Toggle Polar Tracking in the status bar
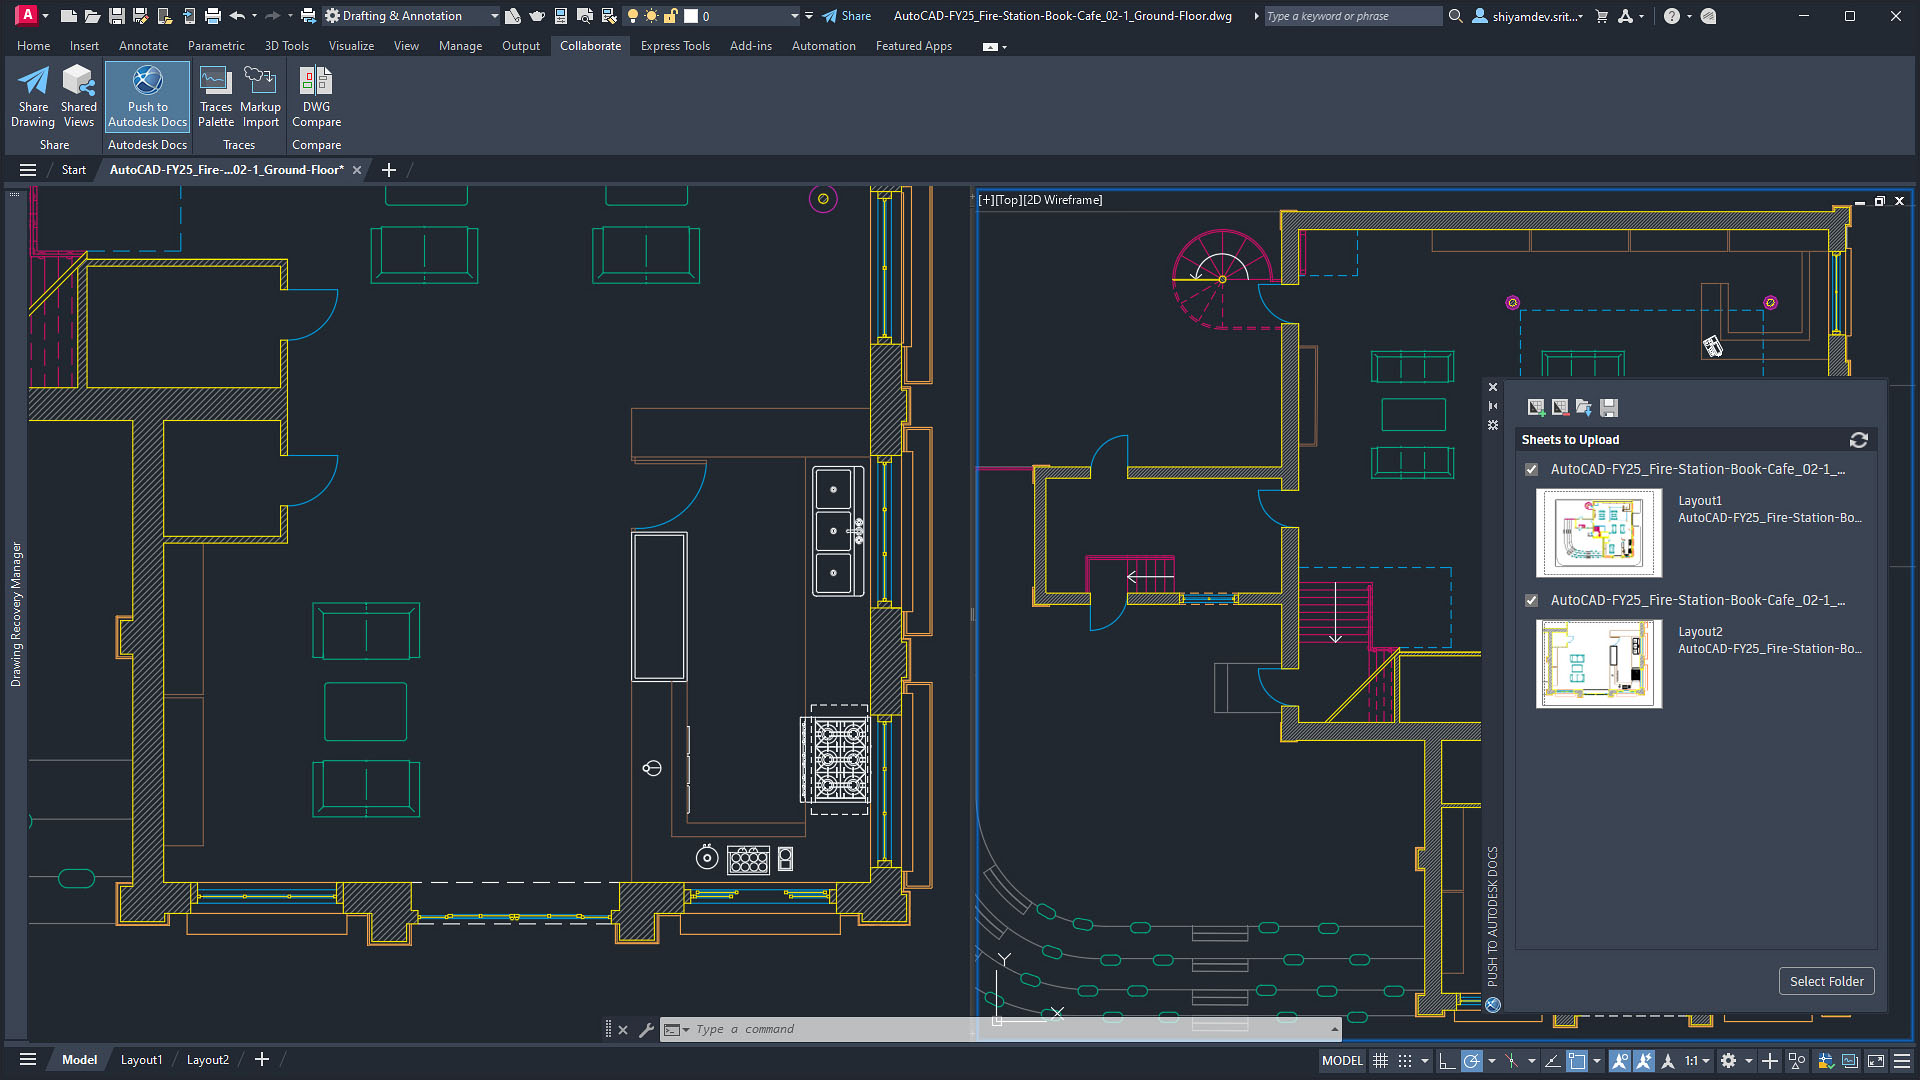1920x1080 pixels. 1471,1061
